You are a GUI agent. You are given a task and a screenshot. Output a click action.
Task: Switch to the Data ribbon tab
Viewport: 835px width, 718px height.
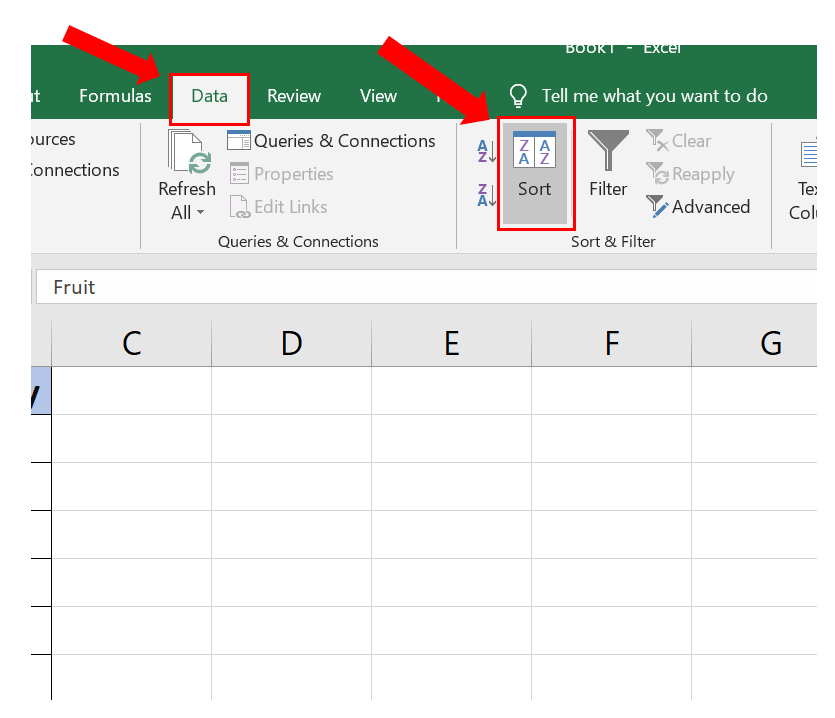pyautogui.click(x=209, y=96)
